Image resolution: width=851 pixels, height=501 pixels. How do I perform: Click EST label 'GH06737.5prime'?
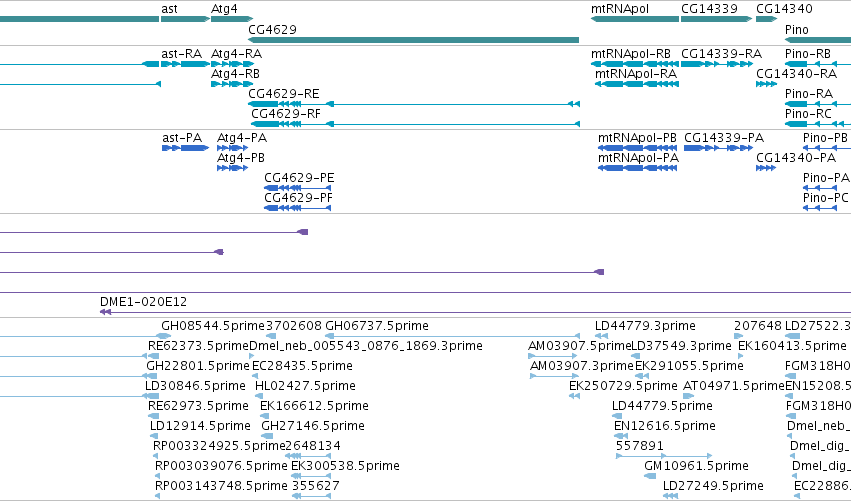[377, 326]
